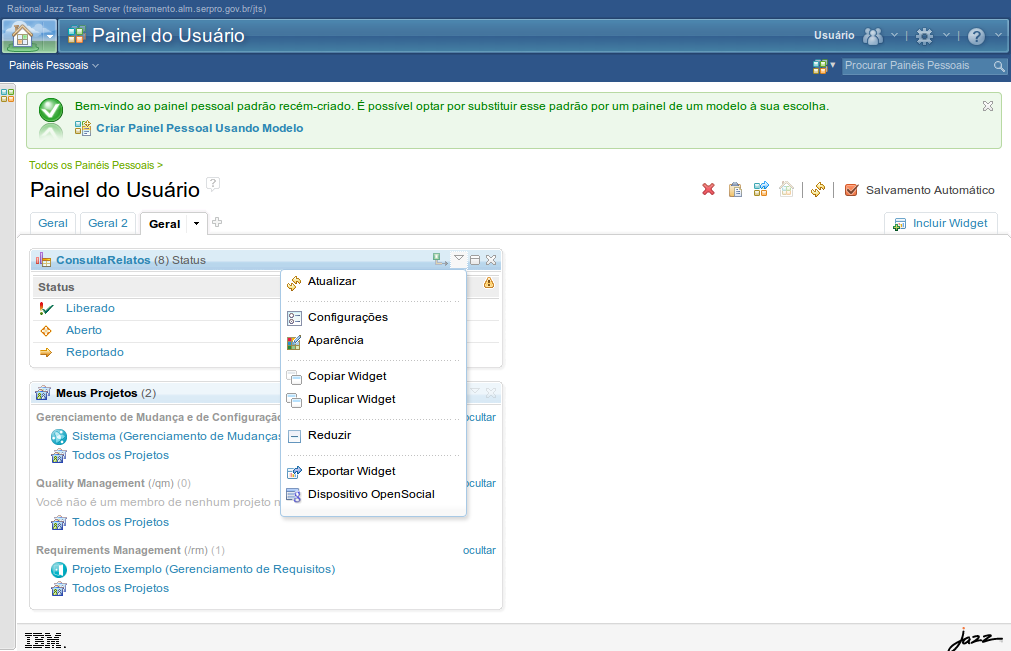
Task: Click Todos os Projetos under Gerenciamento de Mudança
Action: point(121,455)
